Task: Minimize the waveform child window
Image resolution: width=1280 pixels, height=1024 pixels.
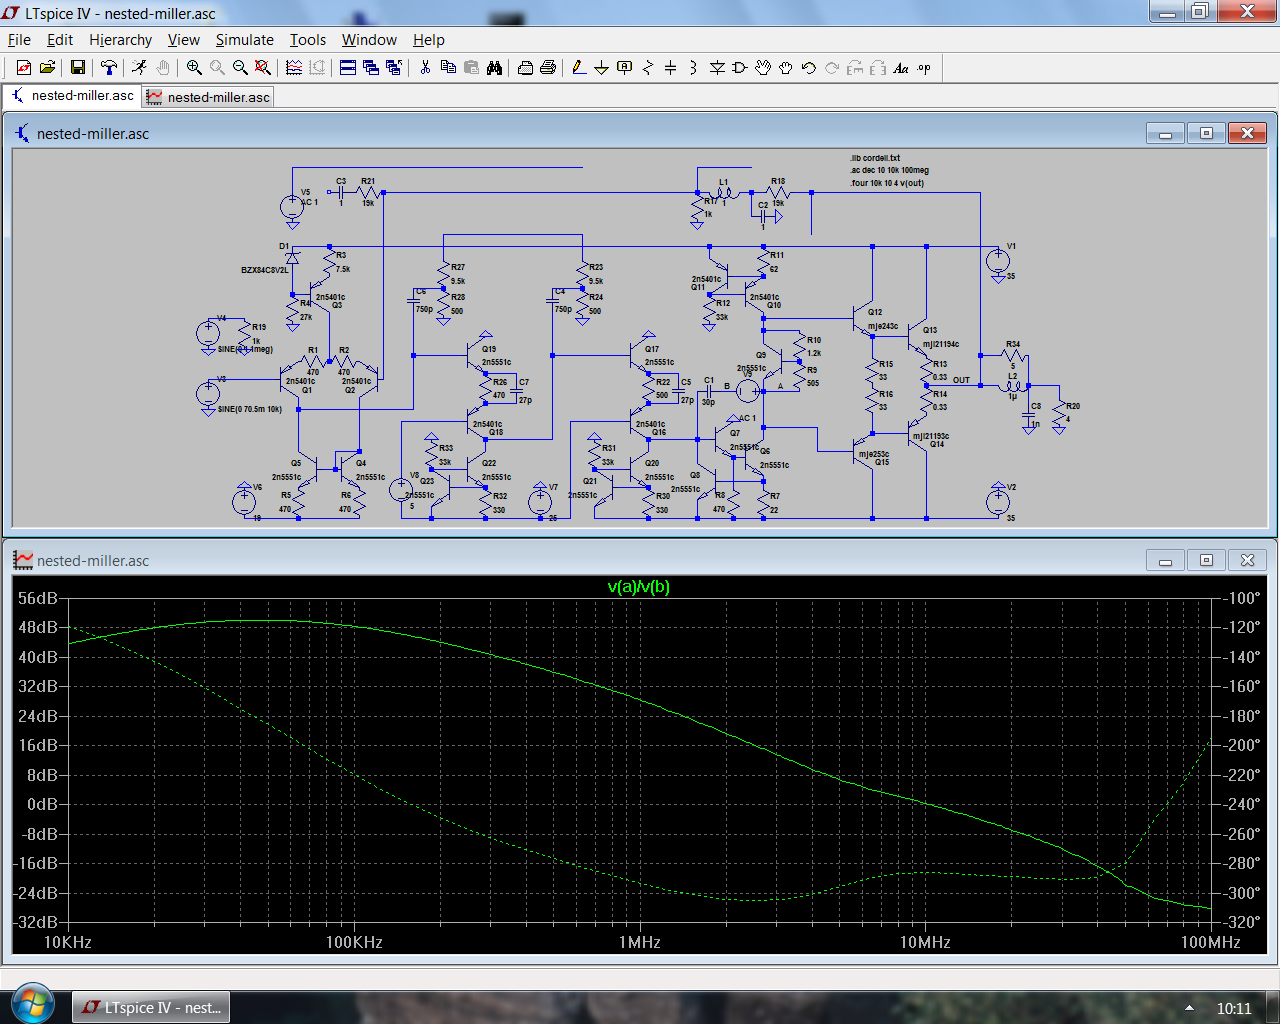Action: pos(1165,560)
